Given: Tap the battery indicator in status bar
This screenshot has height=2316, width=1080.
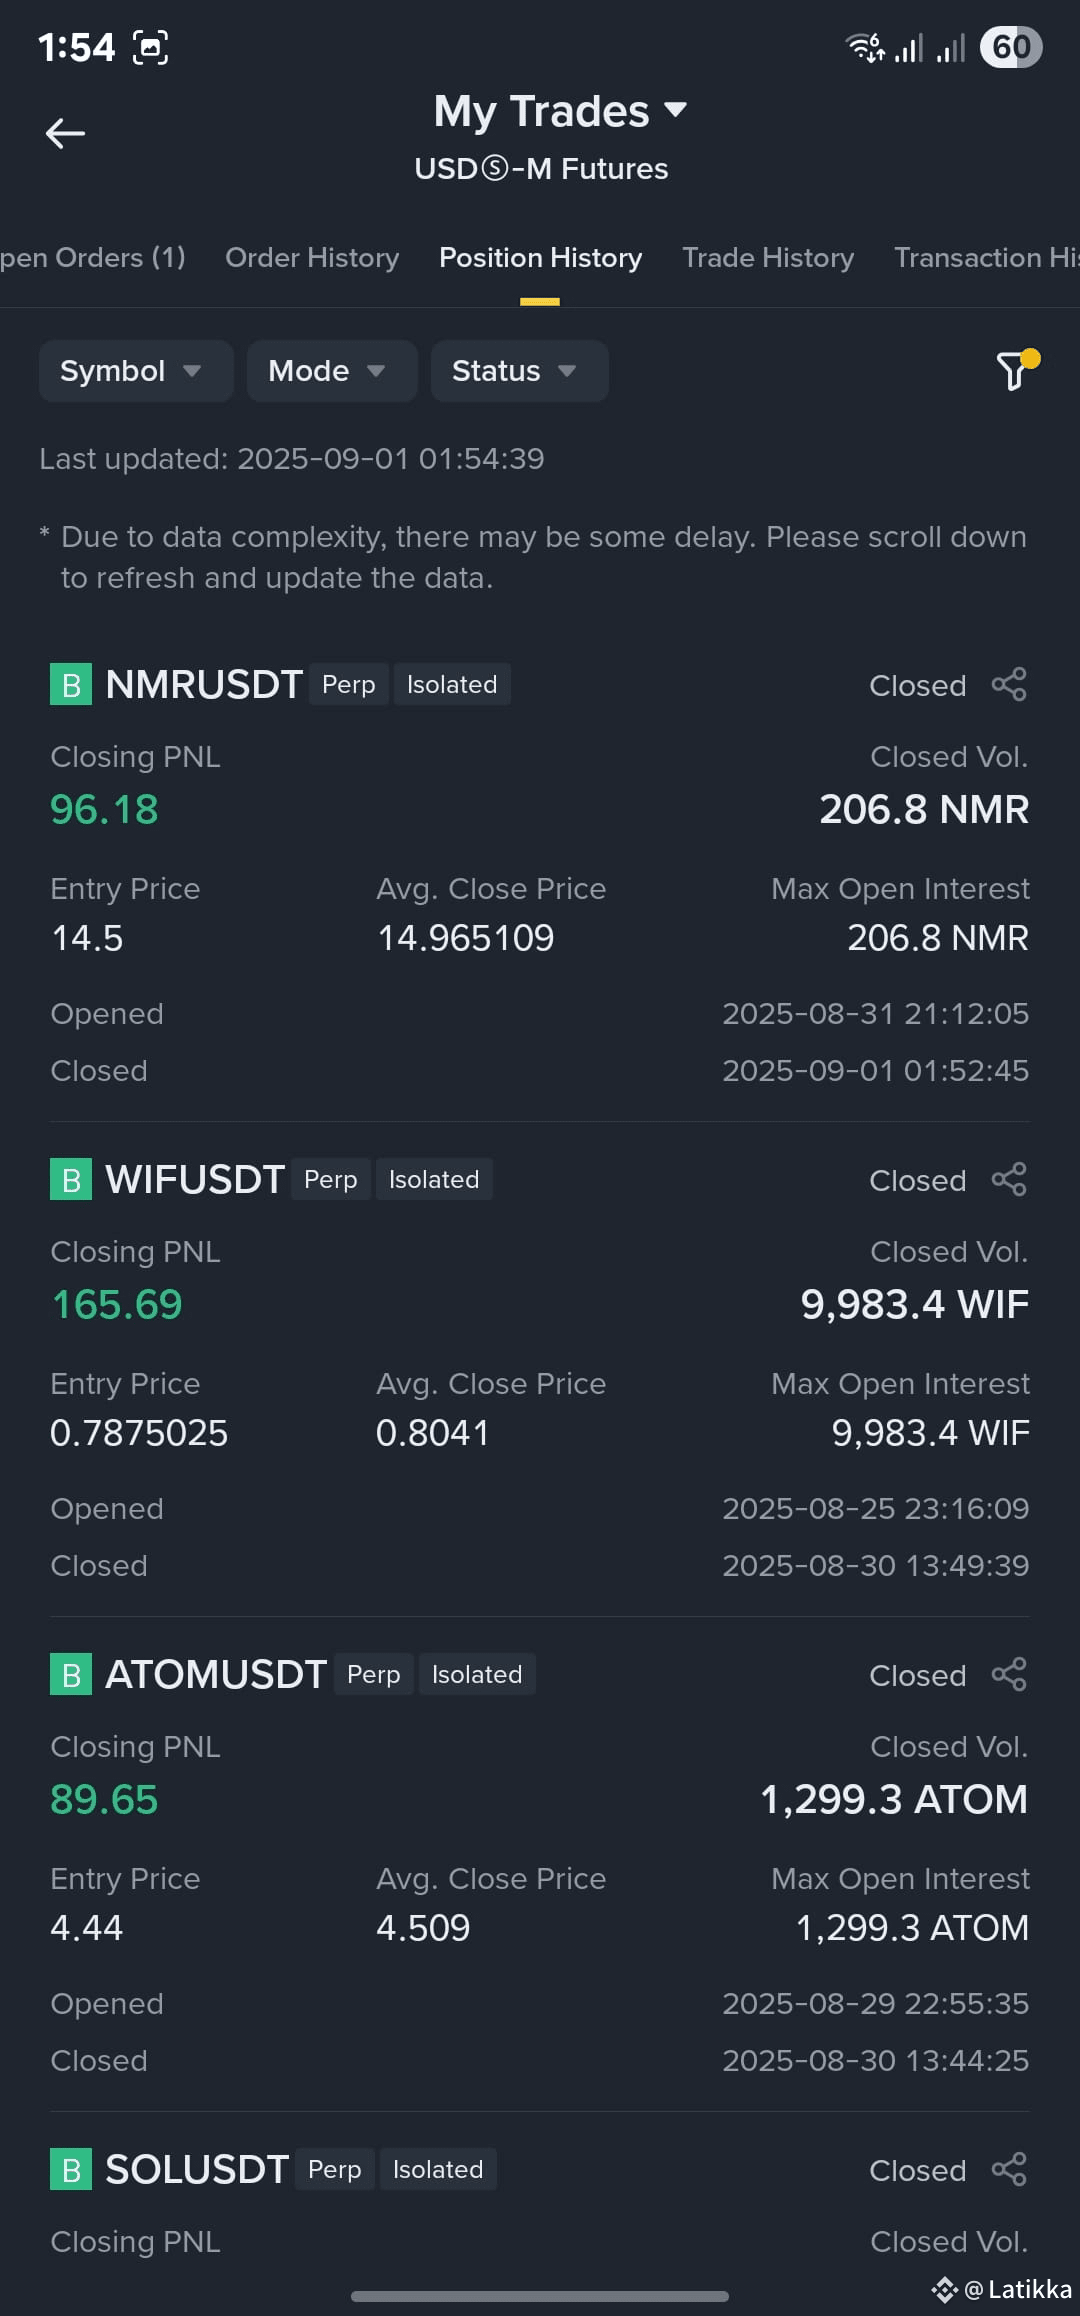Looking at the screenshot, I should tap(1011, 47).
